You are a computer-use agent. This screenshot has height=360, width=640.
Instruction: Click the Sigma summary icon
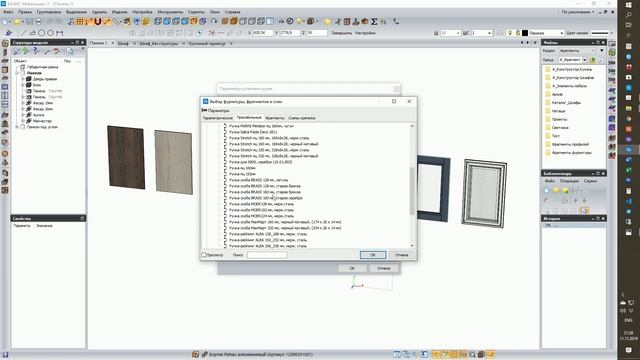[x=374, y=22]
